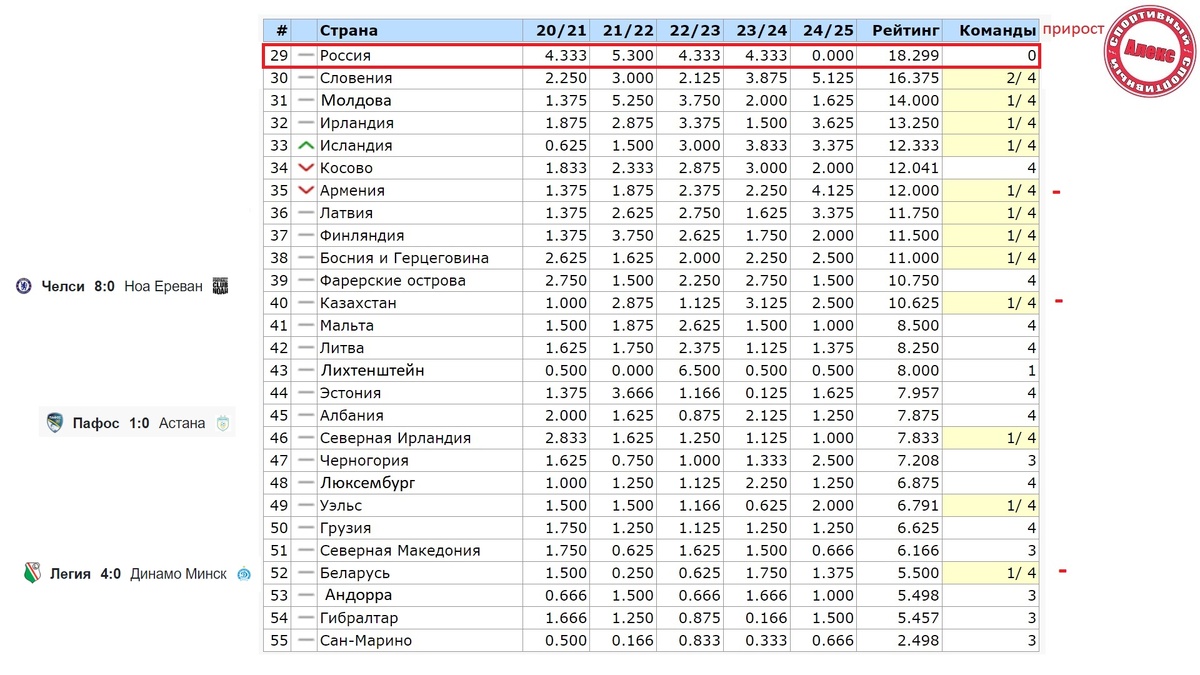Screen dimensions: 1200x675
Task: Select the Беларусь country cell
Action: [x=420, y=573]
